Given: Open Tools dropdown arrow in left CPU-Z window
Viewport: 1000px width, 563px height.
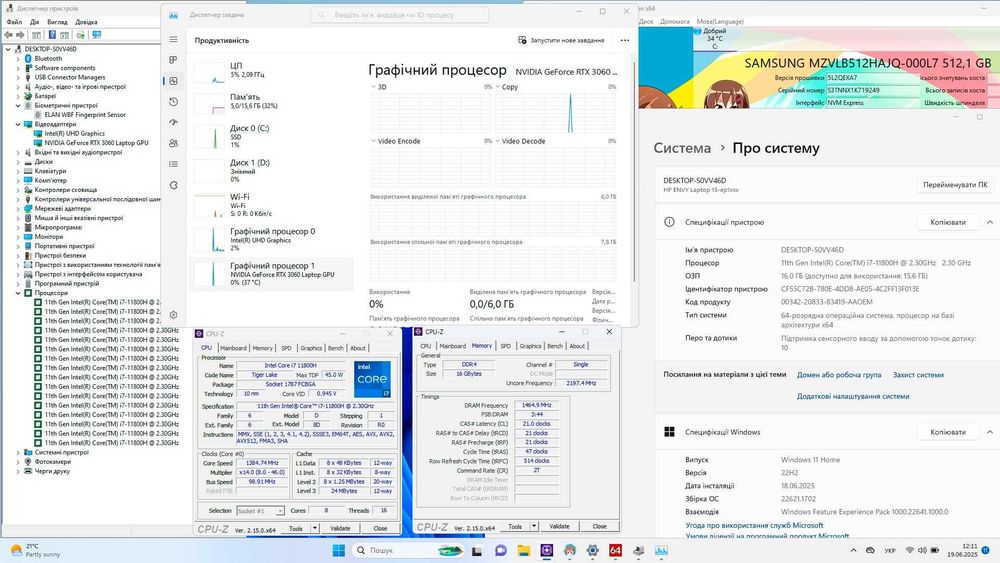Looking at the screenshot, I should [x=314, y=528].
